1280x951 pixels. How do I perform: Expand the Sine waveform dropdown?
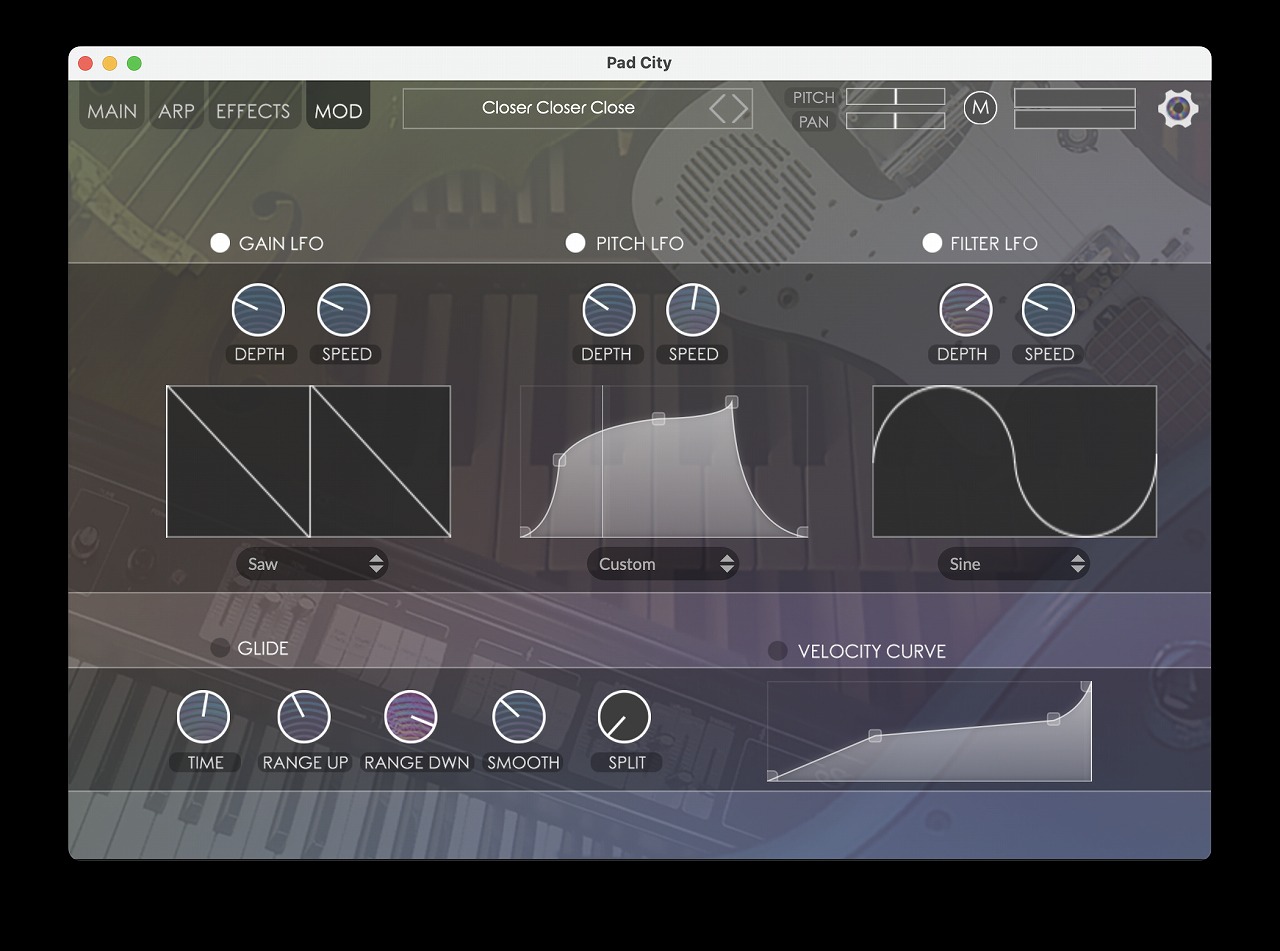click(1013, 564)
